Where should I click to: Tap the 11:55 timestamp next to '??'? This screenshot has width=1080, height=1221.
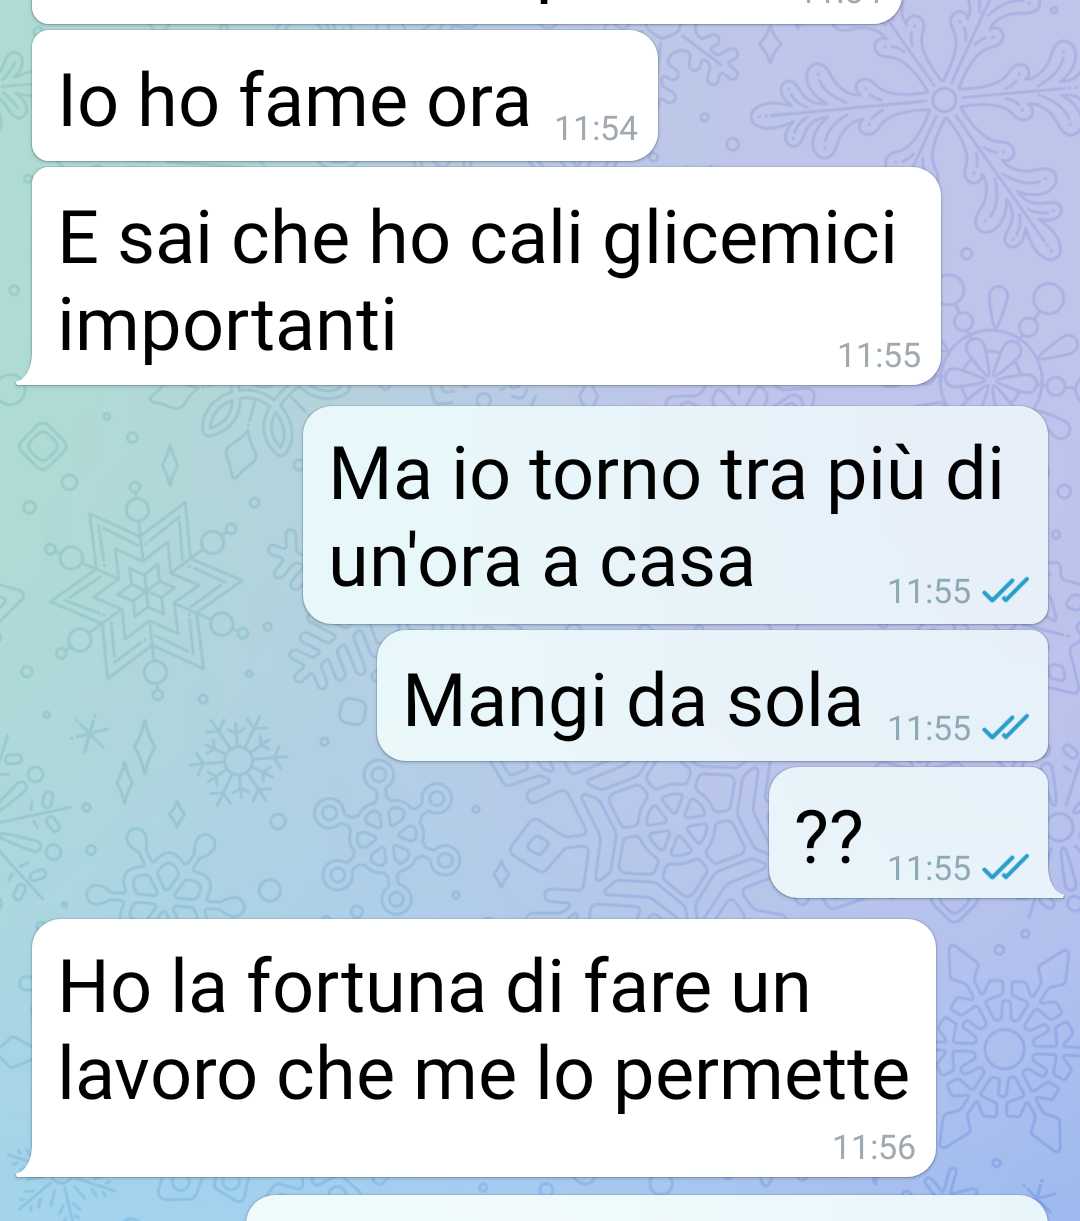coord(929,868)
